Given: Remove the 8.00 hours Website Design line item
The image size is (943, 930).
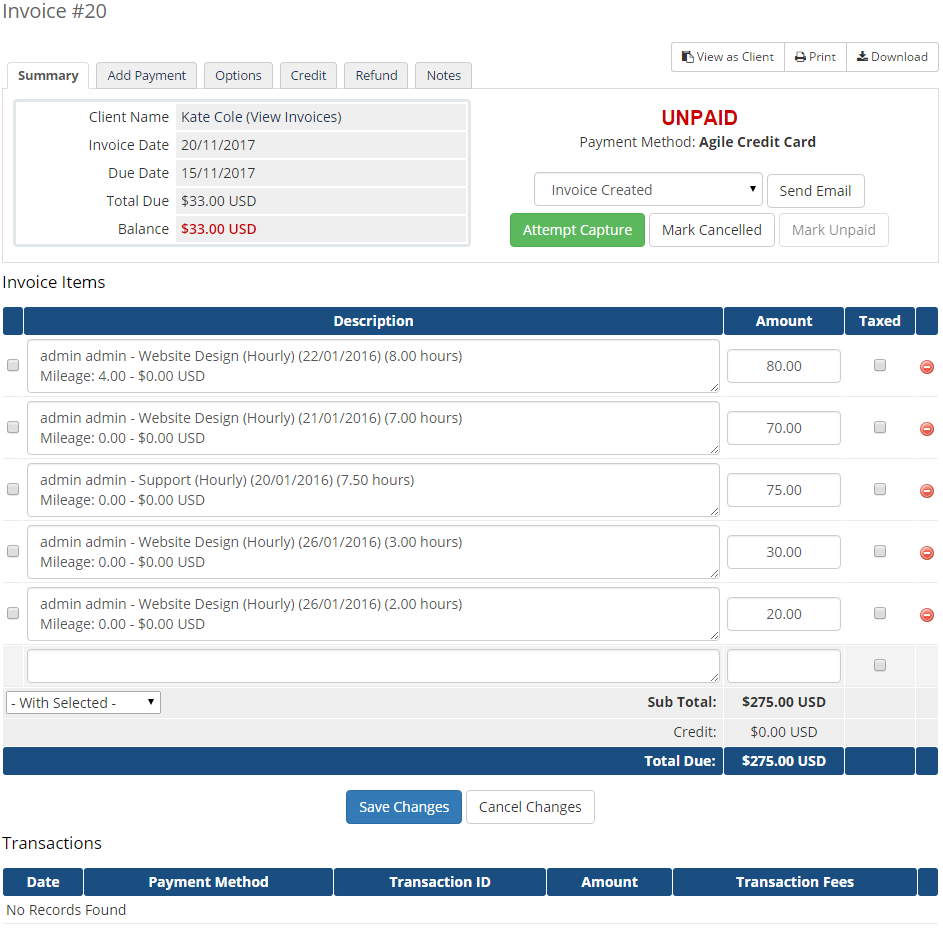Looking at the screenshot, I should click(x=926, y=366).
